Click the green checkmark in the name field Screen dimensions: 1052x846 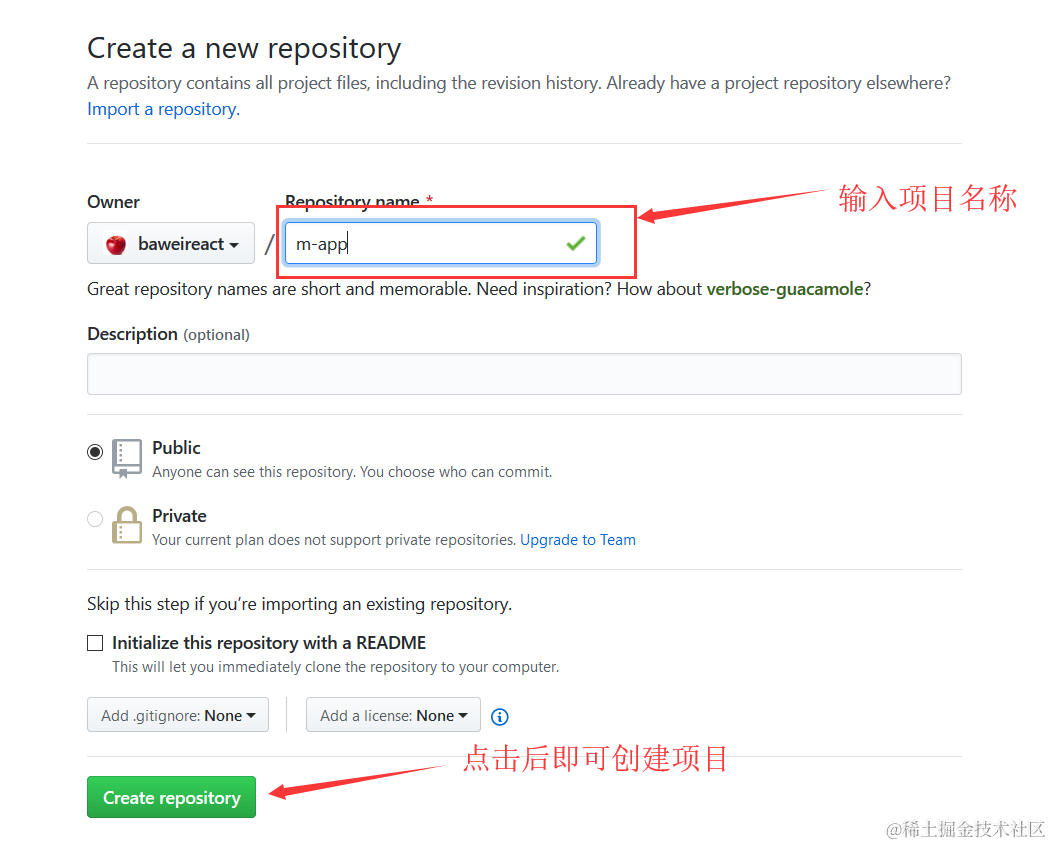click(576, 243)
